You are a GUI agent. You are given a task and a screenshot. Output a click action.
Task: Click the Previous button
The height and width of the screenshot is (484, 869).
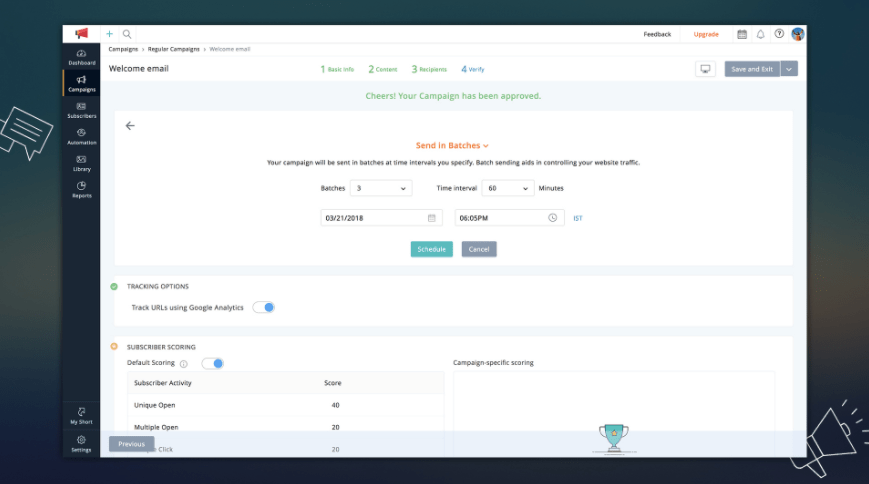coord(131,444)
